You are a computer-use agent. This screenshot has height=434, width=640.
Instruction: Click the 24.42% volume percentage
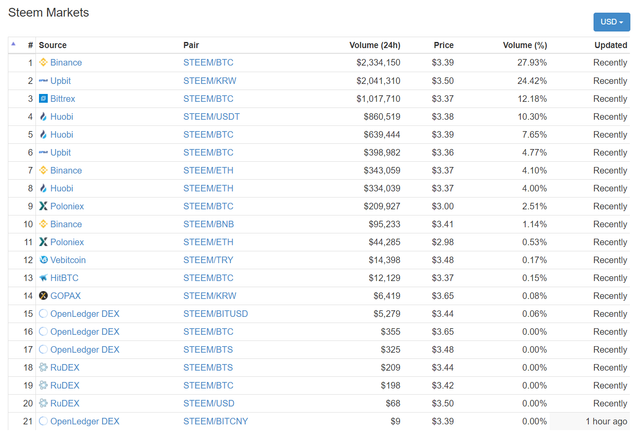532,80
